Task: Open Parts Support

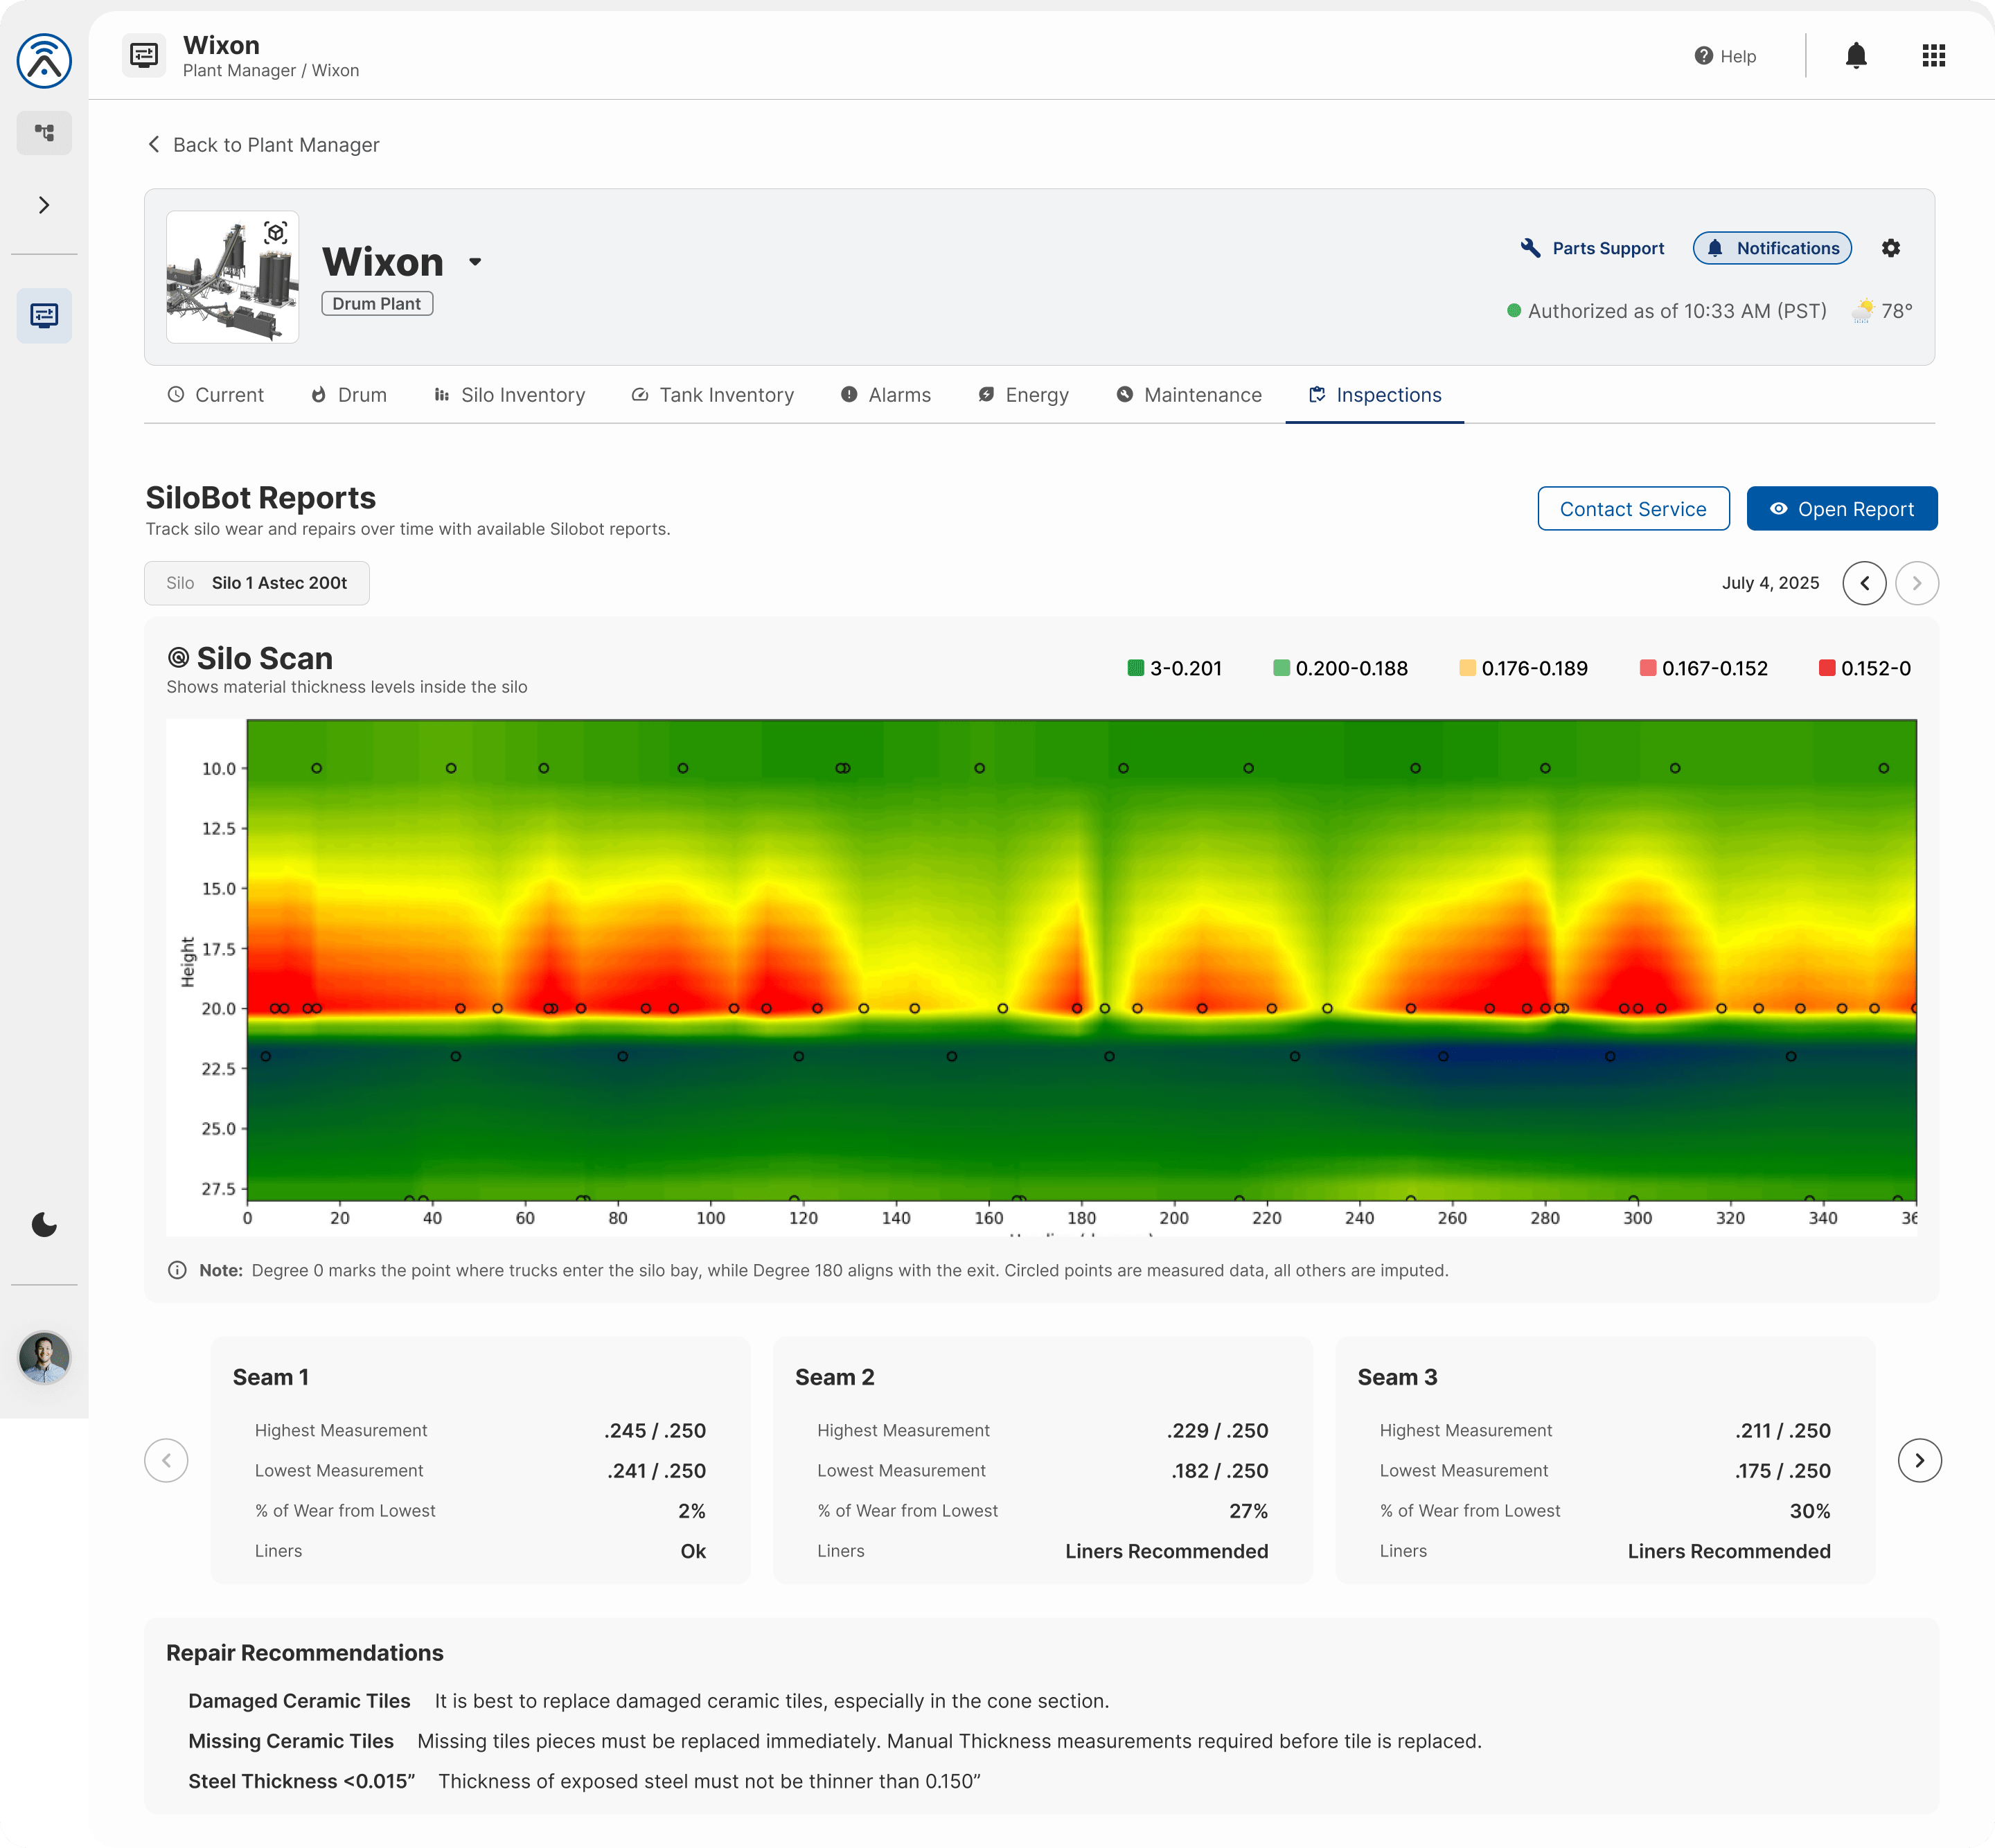Action: (x=1592, y=248)
